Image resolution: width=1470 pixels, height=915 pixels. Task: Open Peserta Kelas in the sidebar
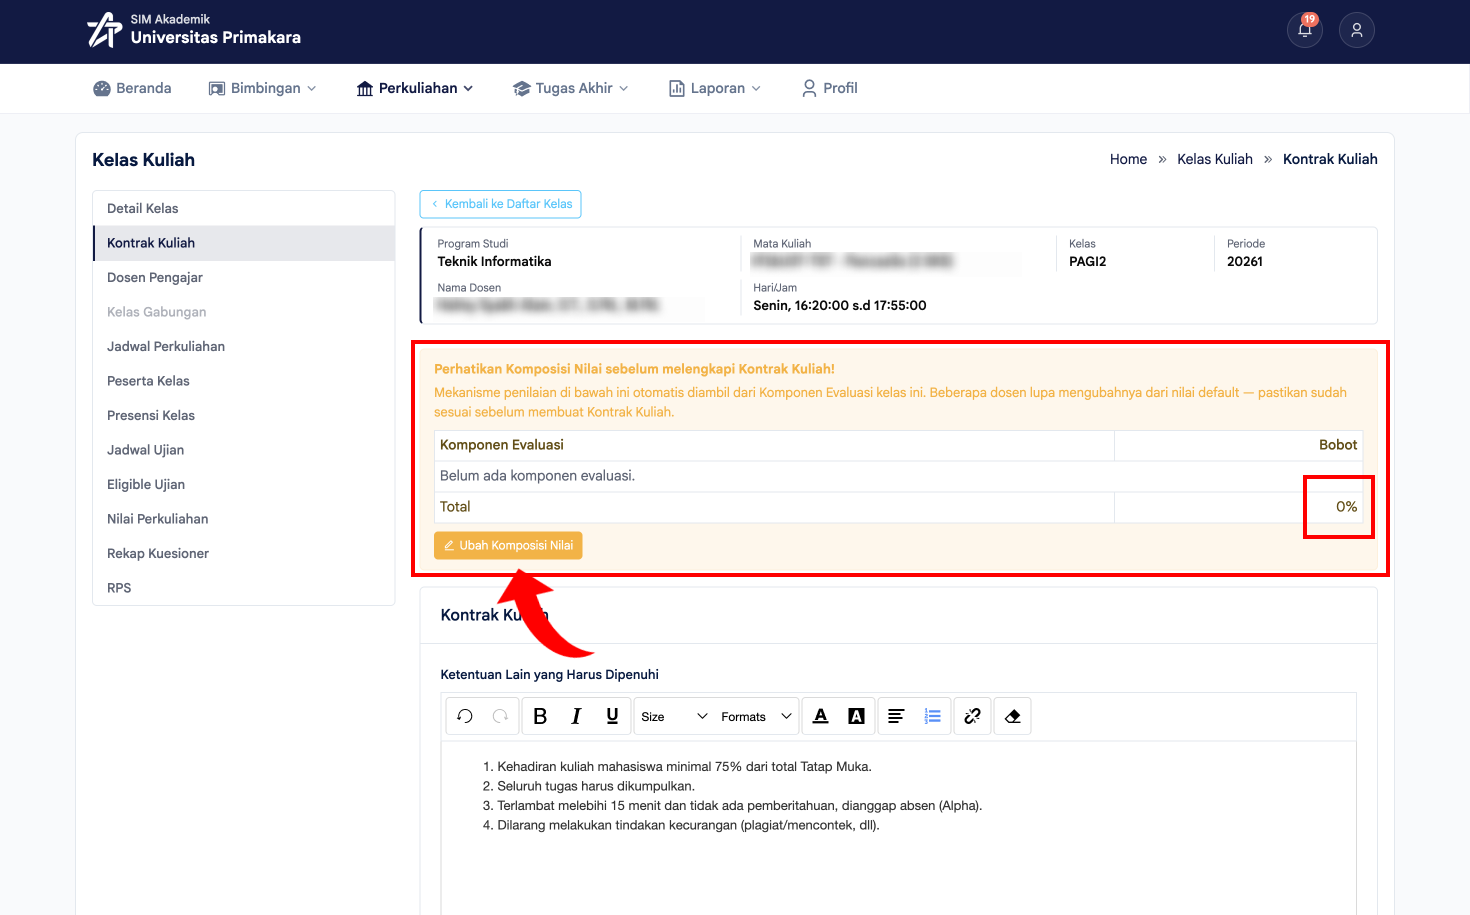tap(244, 381)
